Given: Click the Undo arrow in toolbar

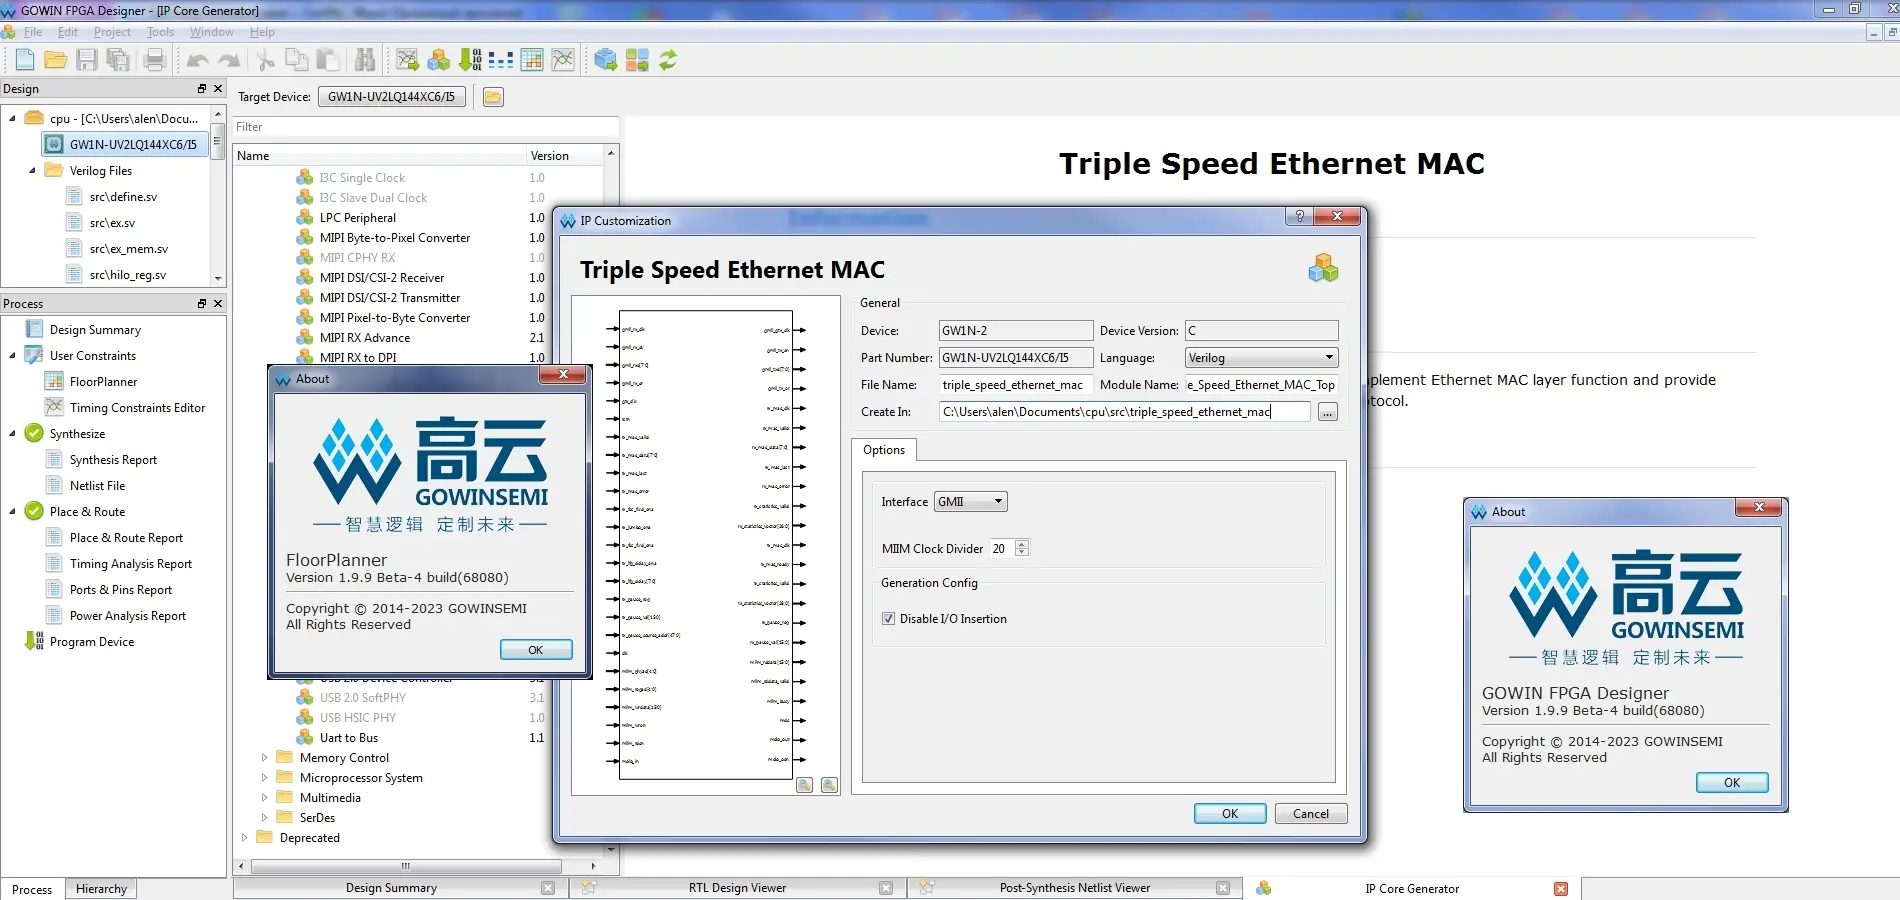Looking at the screenshot, I should click(x=198, y=60).
